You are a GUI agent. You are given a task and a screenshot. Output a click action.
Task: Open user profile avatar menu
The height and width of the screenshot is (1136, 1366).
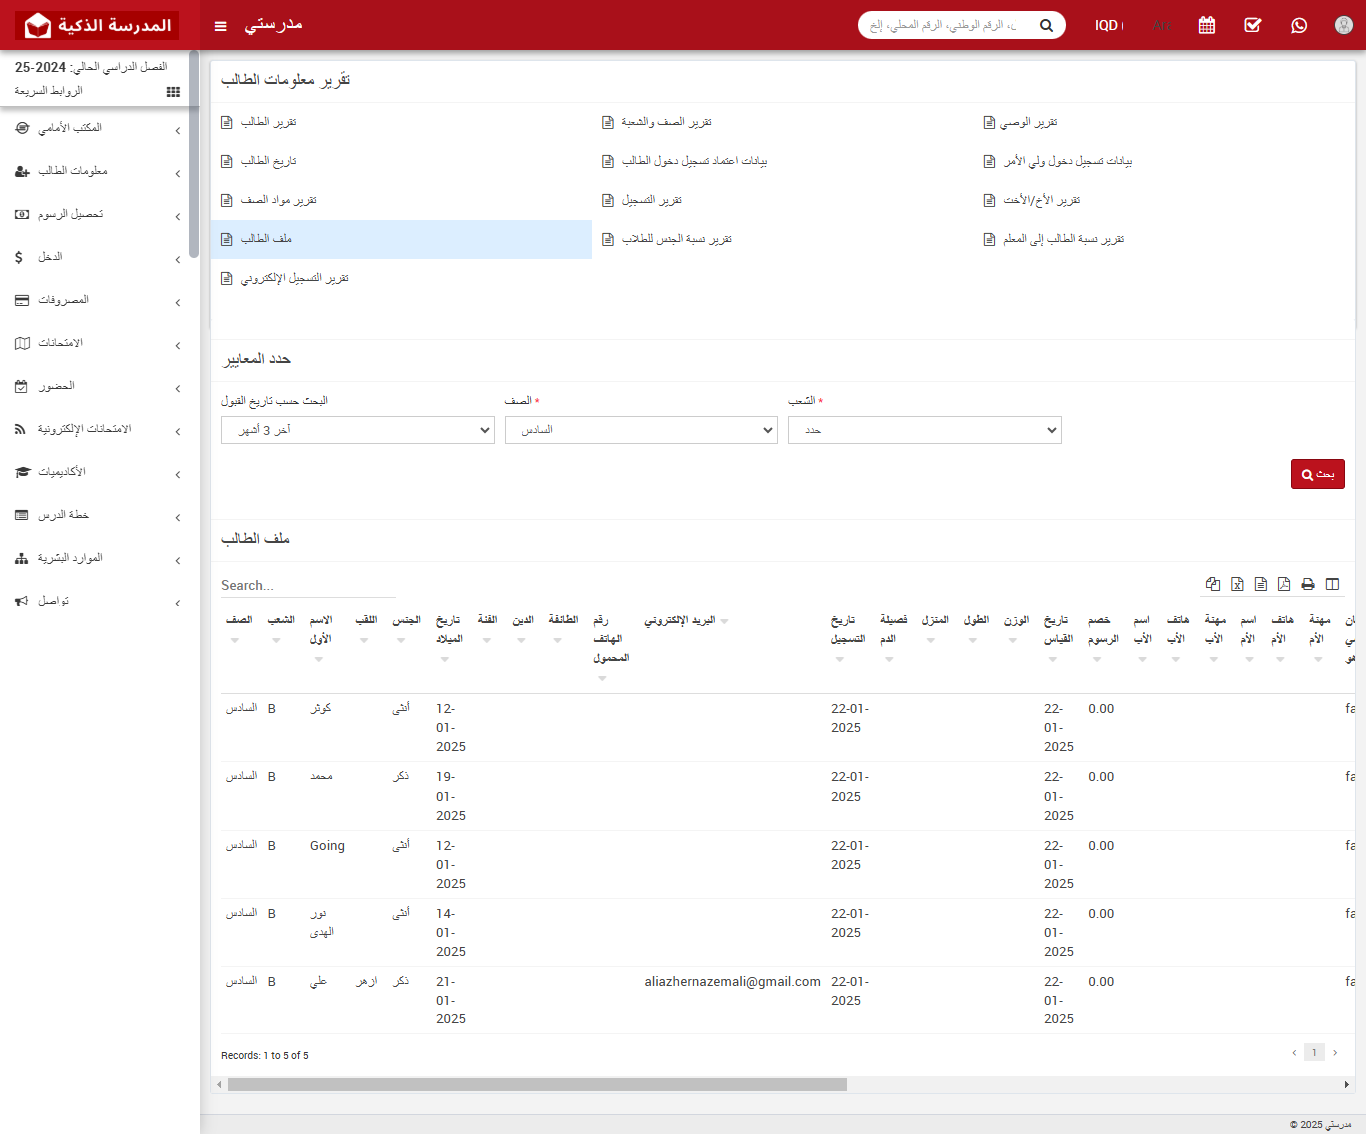click(x=1344, y=25)
